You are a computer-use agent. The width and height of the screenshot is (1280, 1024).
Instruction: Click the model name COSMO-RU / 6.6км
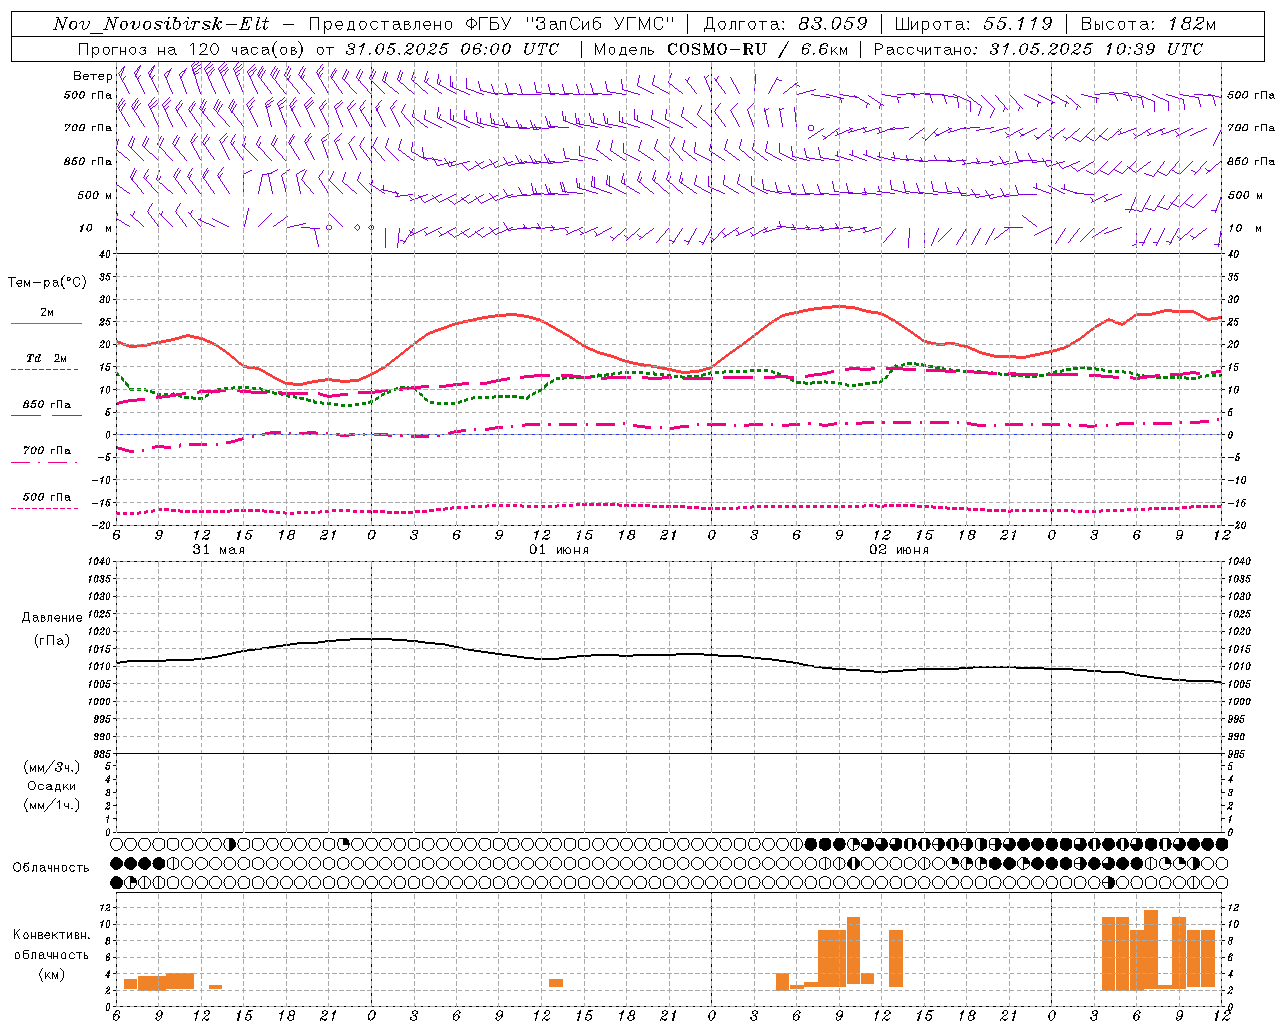pos(758,49)
